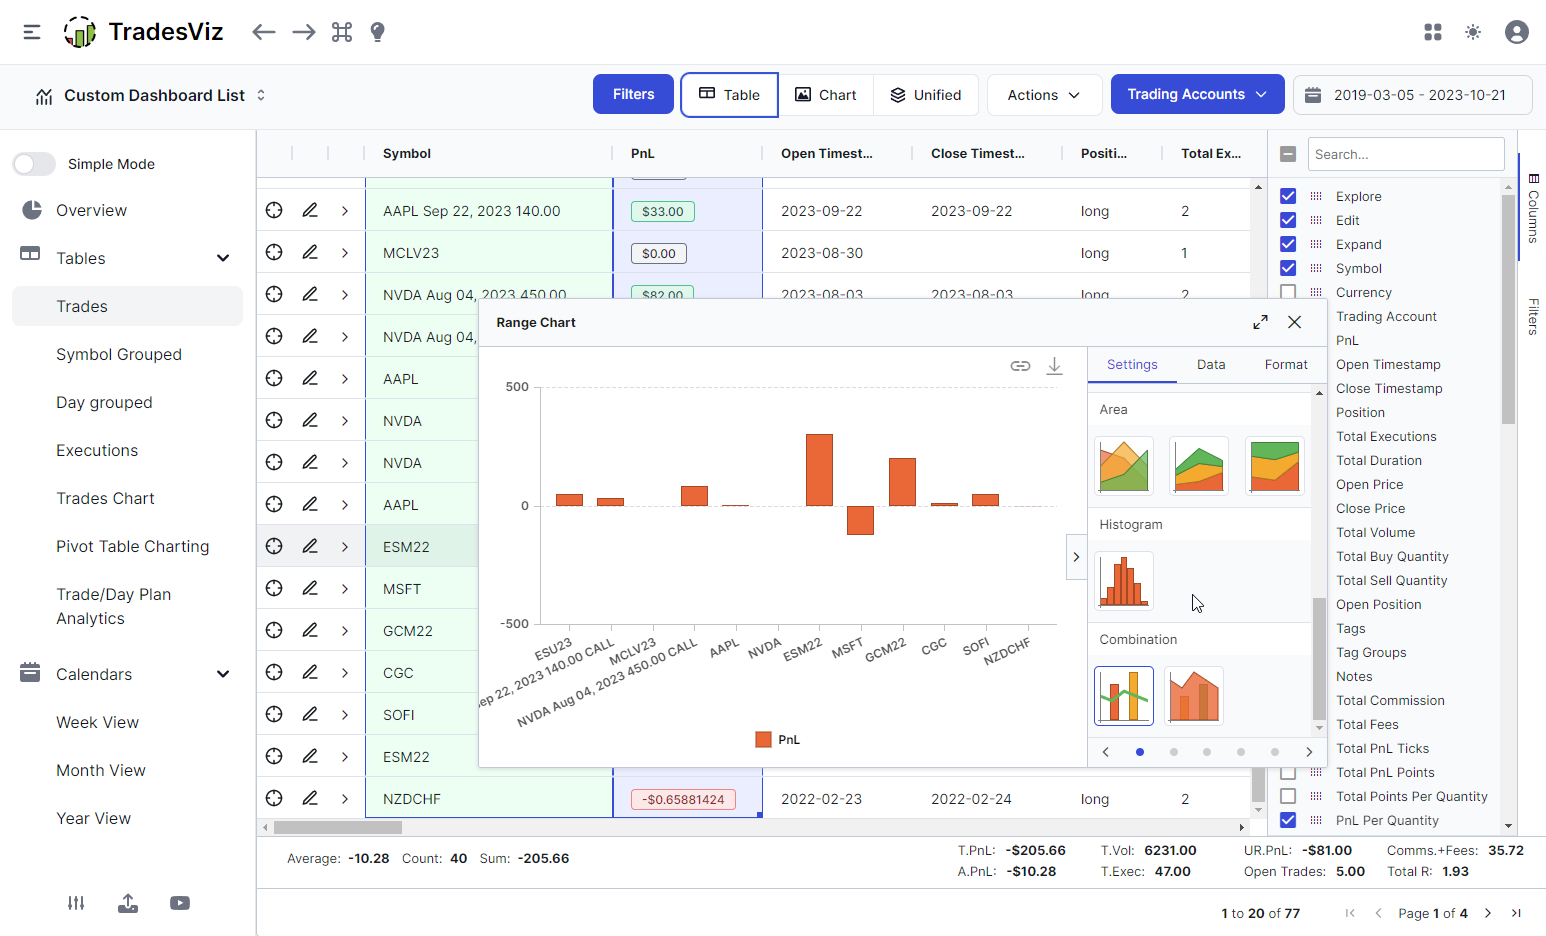Go forward using the right arrow icon
This screenshot has height=936, width=1546.
[304, 32]
